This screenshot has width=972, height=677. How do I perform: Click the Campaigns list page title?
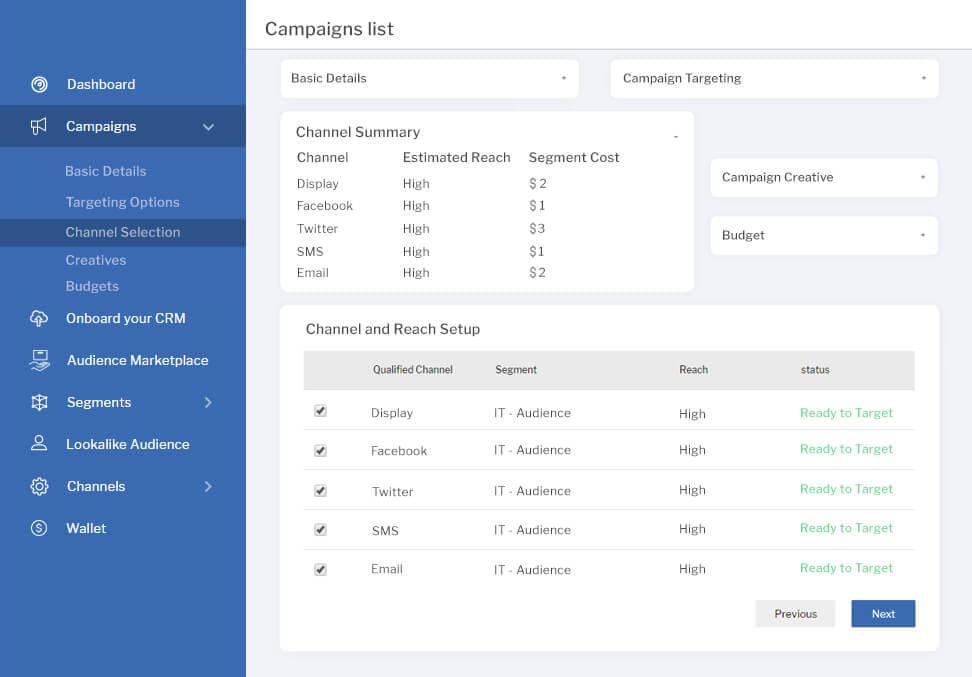[x=329, y=29]
